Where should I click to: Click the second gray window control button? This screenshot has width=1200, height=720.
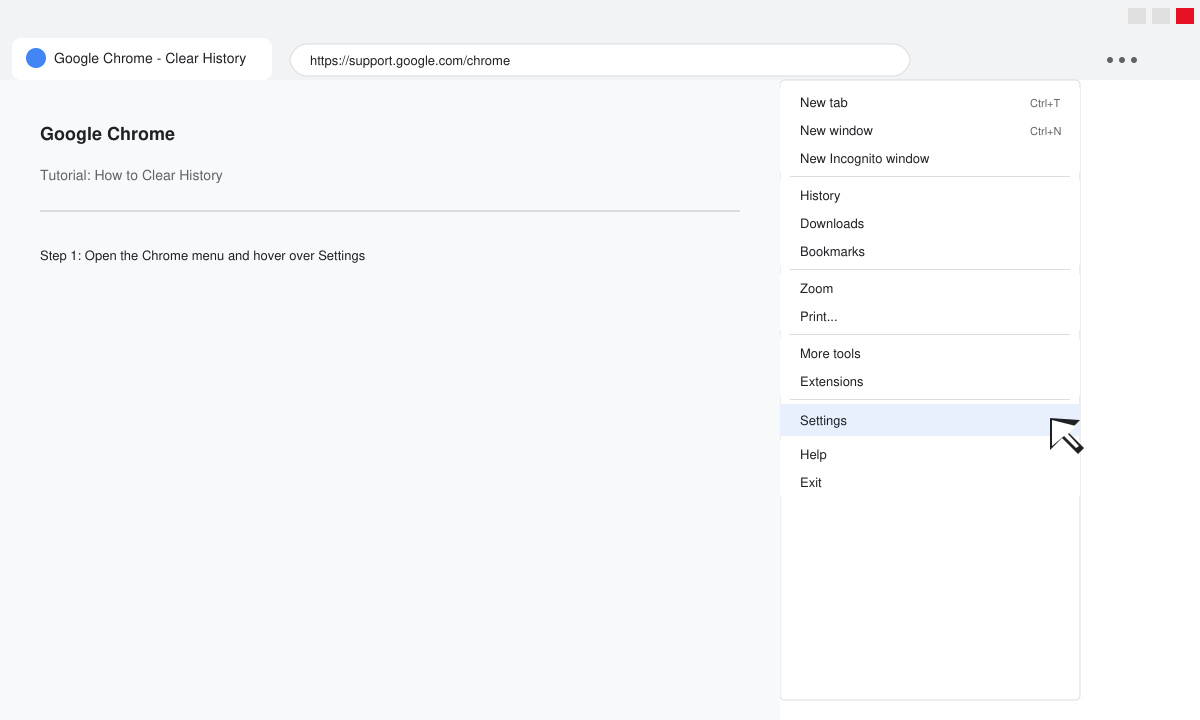coord(1161,16)
